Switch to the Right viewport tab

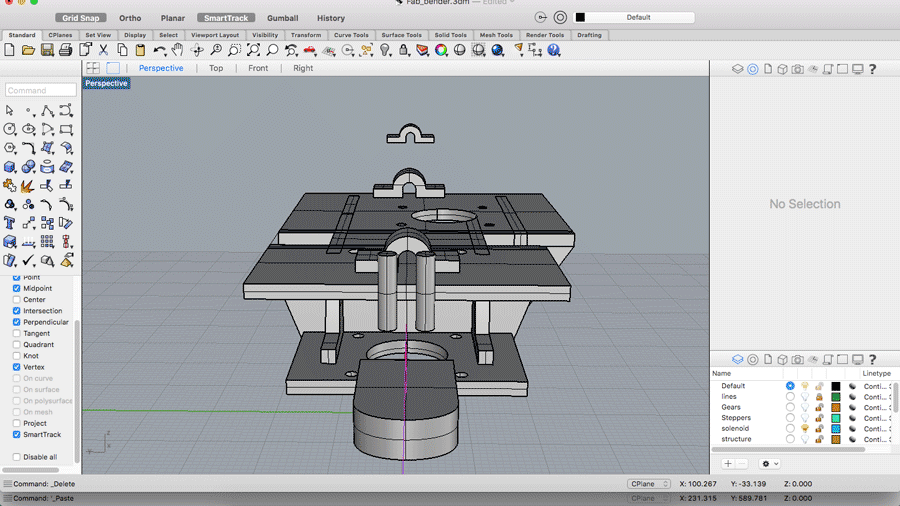[303, 68]
